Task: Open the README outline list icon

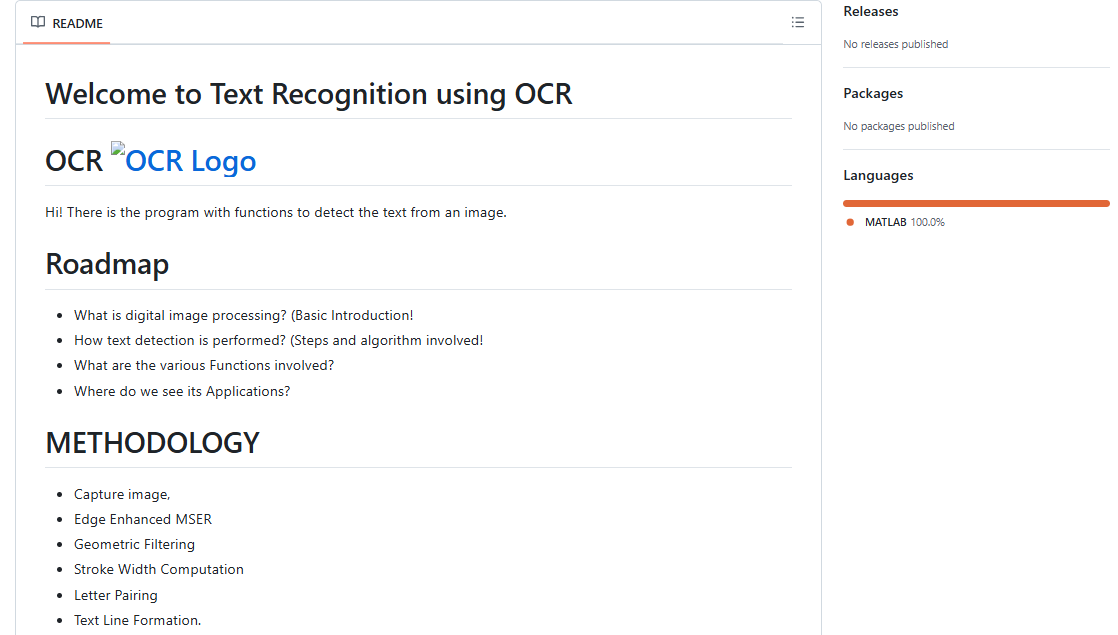Action: tap(797, 23)
